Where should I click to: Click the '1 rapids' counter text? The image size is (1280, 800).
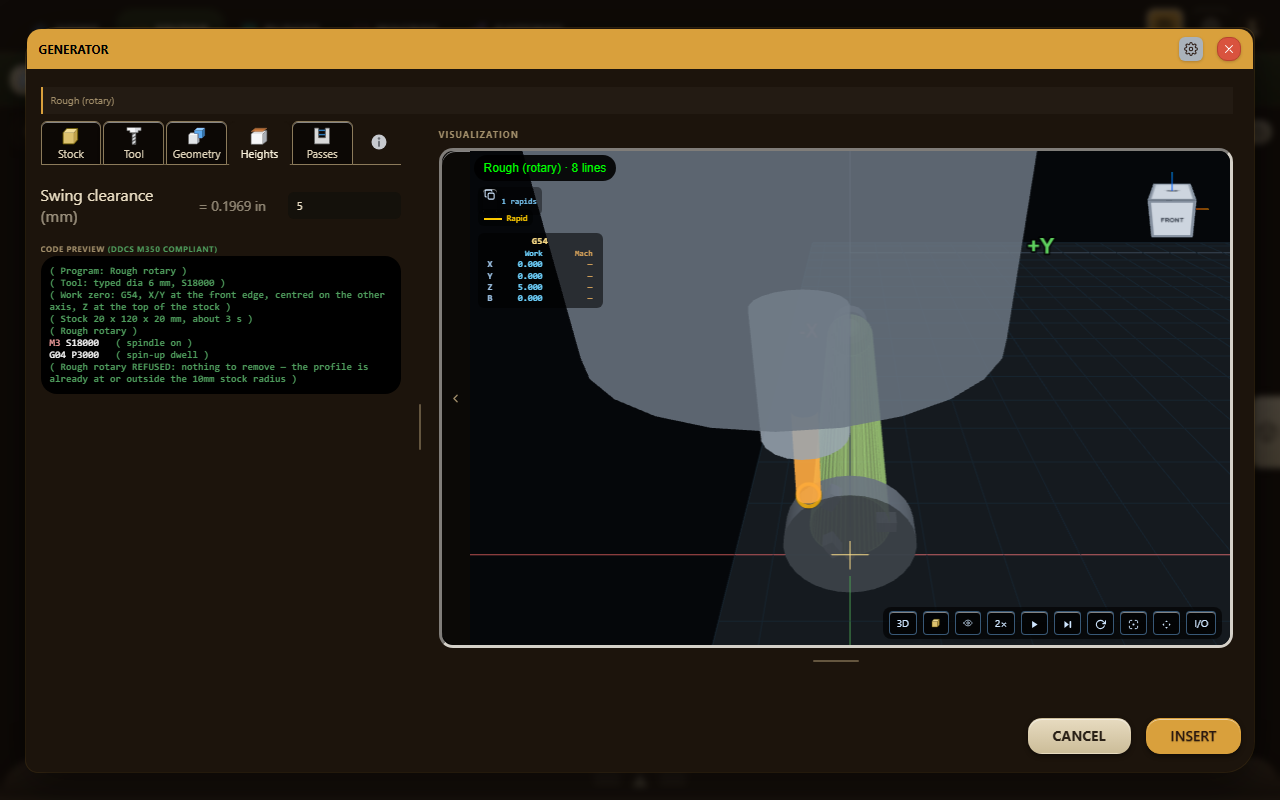(519, 202)
